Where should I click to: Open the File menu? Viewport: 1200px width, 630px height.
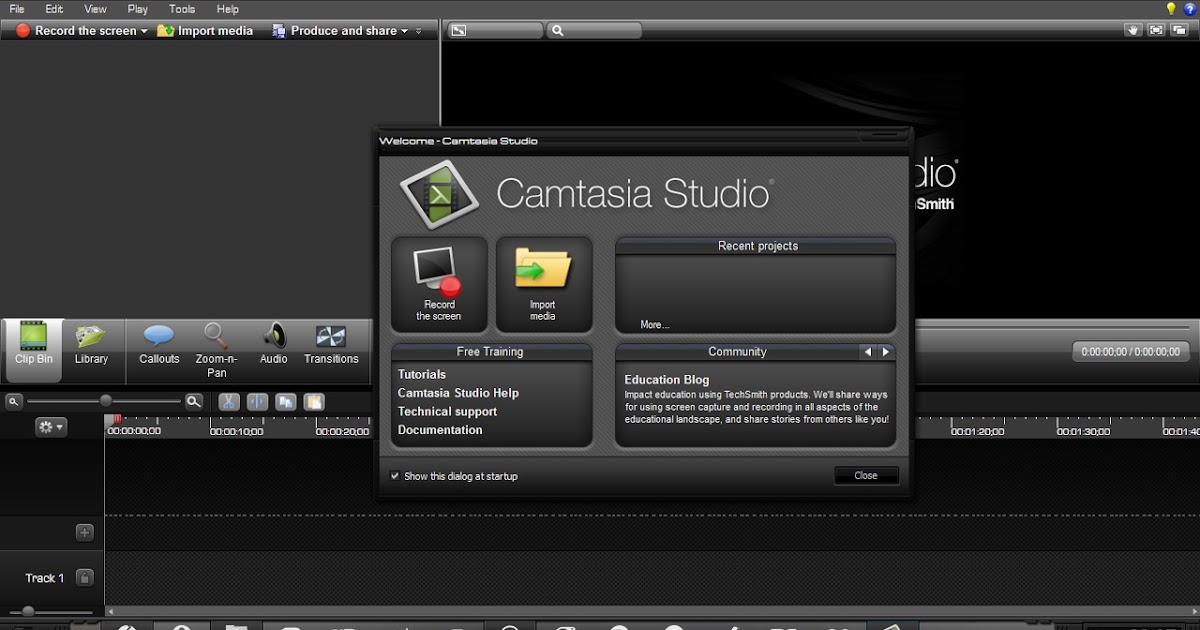17,9
